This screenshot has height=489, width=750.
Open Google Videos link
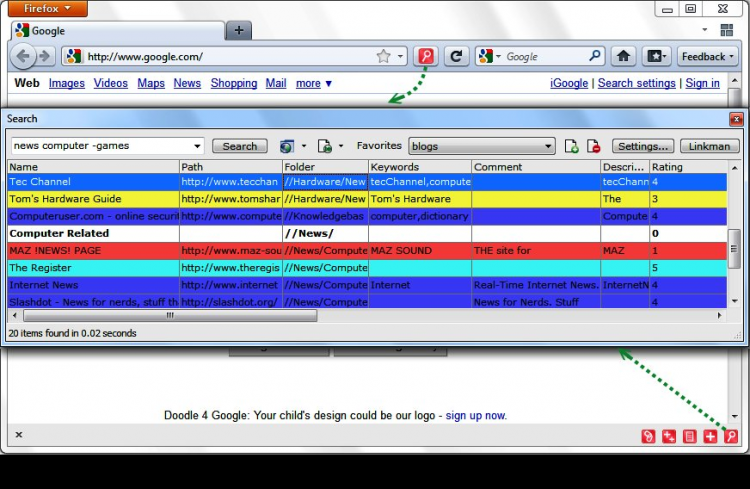coord(110,83)
